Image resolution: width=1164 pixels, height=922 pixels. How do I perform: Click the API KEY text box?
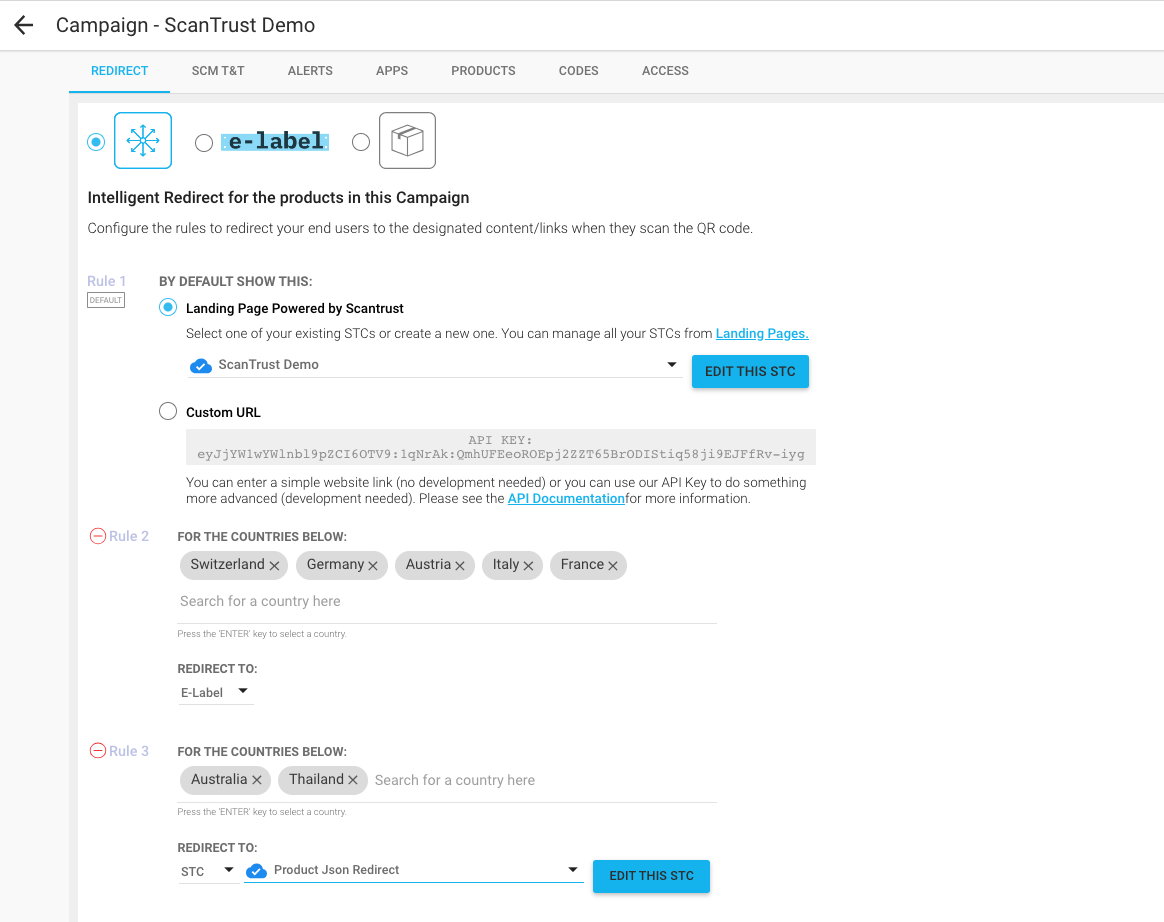click(x=500, y=447)
